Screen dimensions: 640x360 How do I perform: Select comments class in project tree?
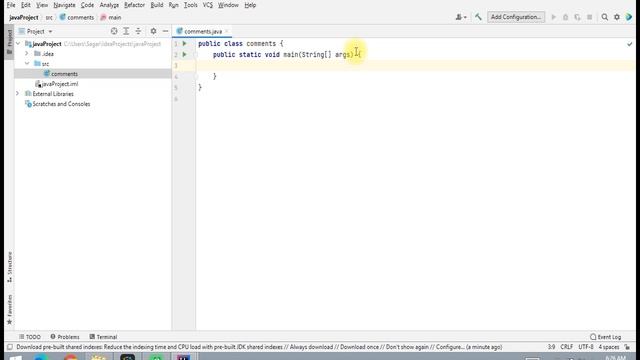coord(93,74)
